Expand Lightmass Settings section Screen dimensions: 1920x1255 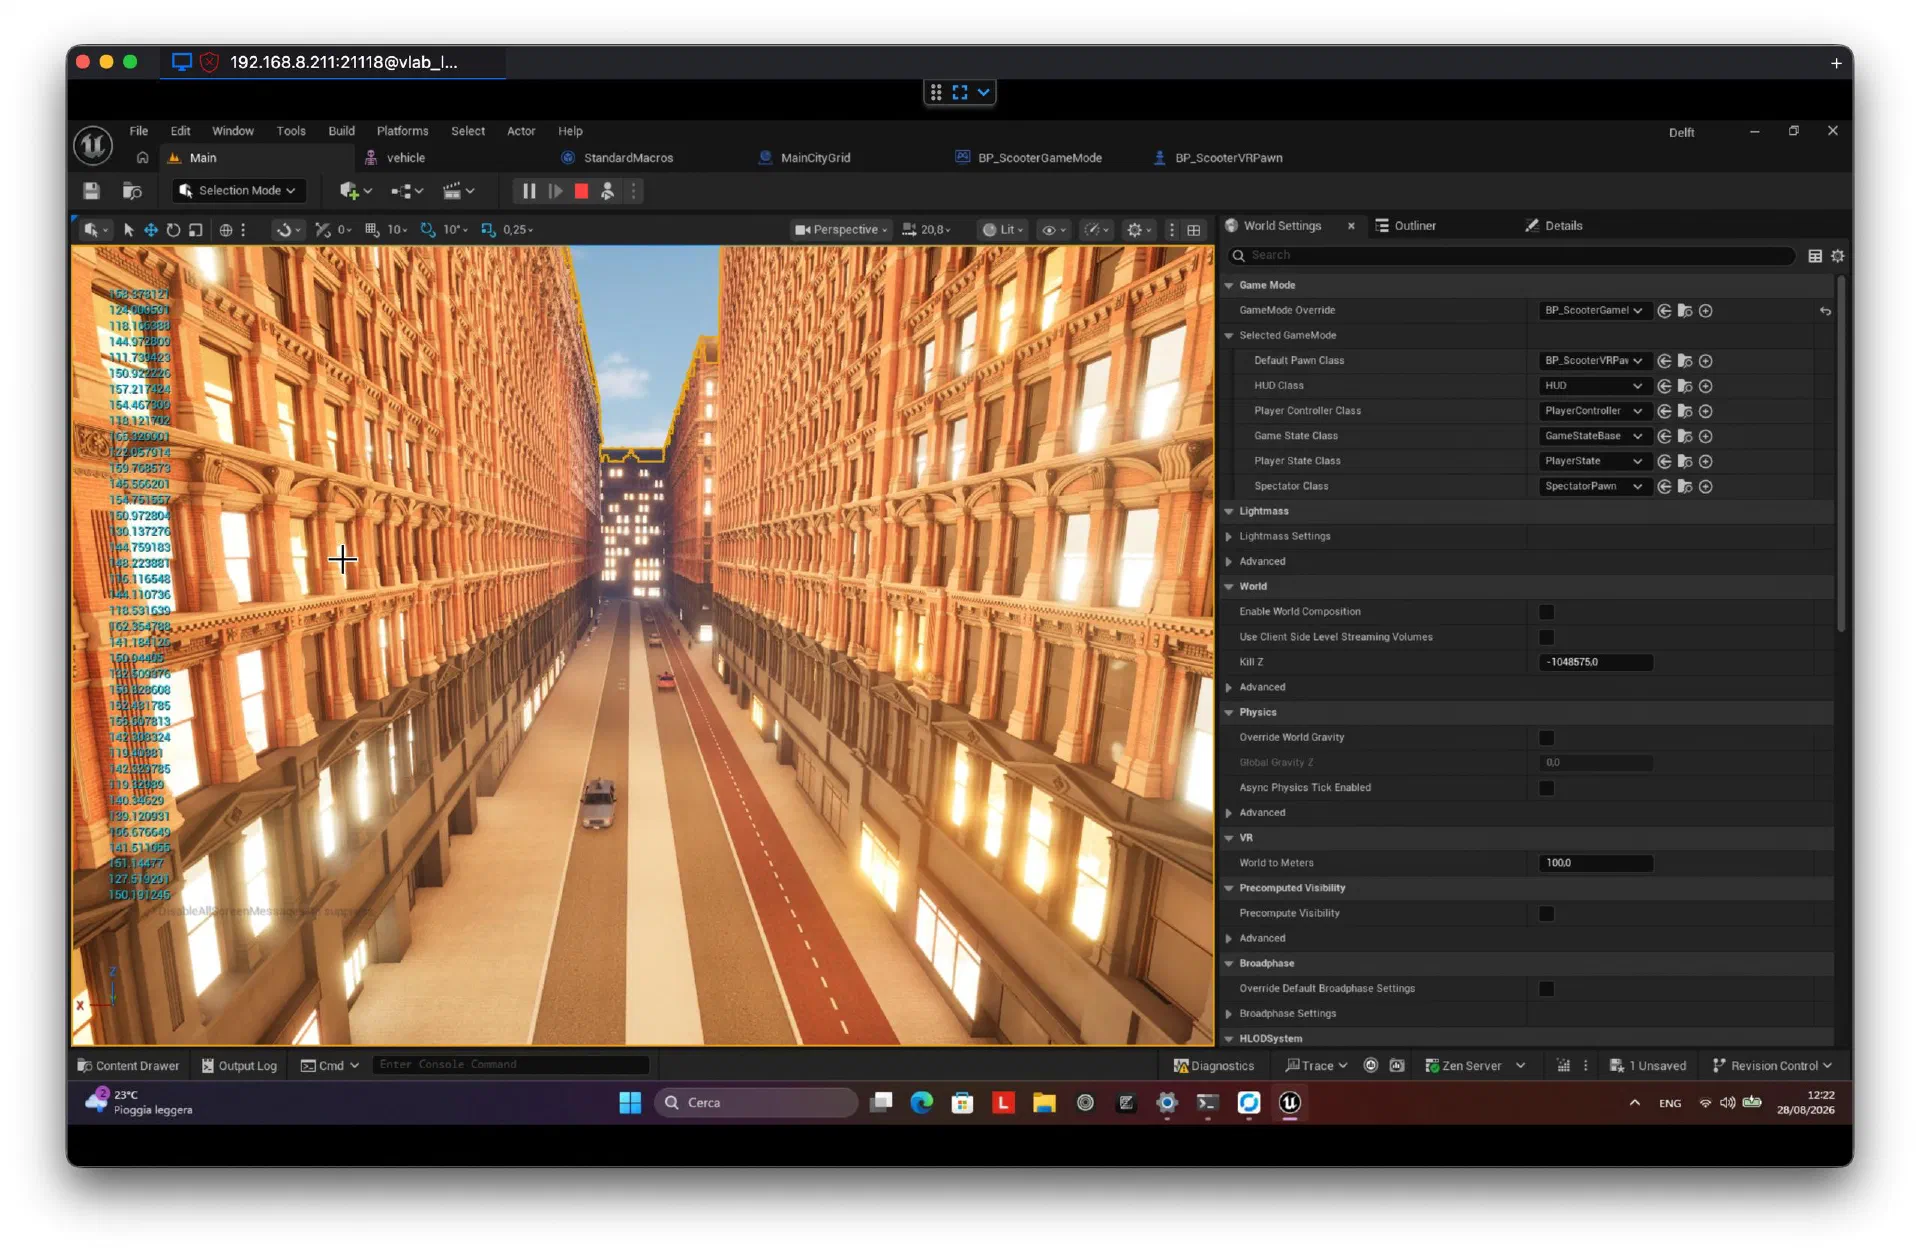(1229, 537)
